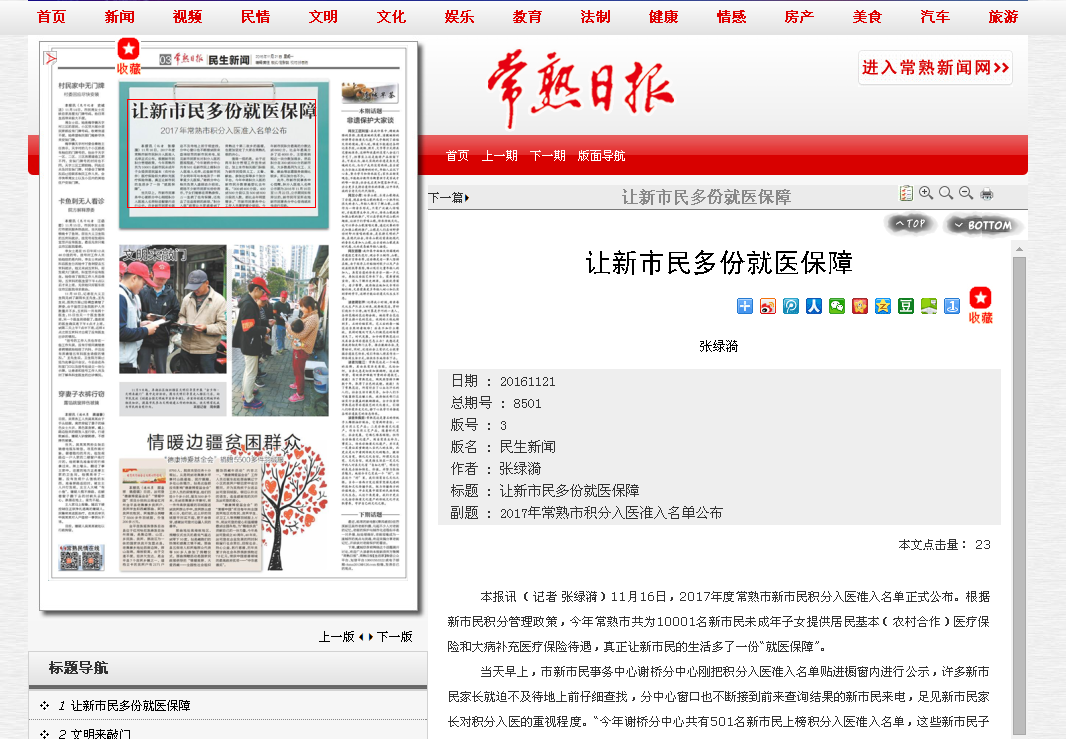Open 版面导航 page navigation
This screenshot has height=739, width=1066.
pyautogui.click(x=602, y=156)
